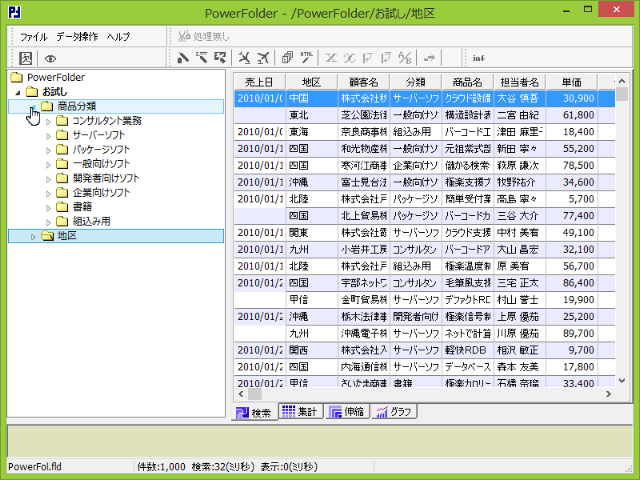The image size is (640, 480).
Task: Expand the 開発者向けソフト folder
Action: coord(48,179)
